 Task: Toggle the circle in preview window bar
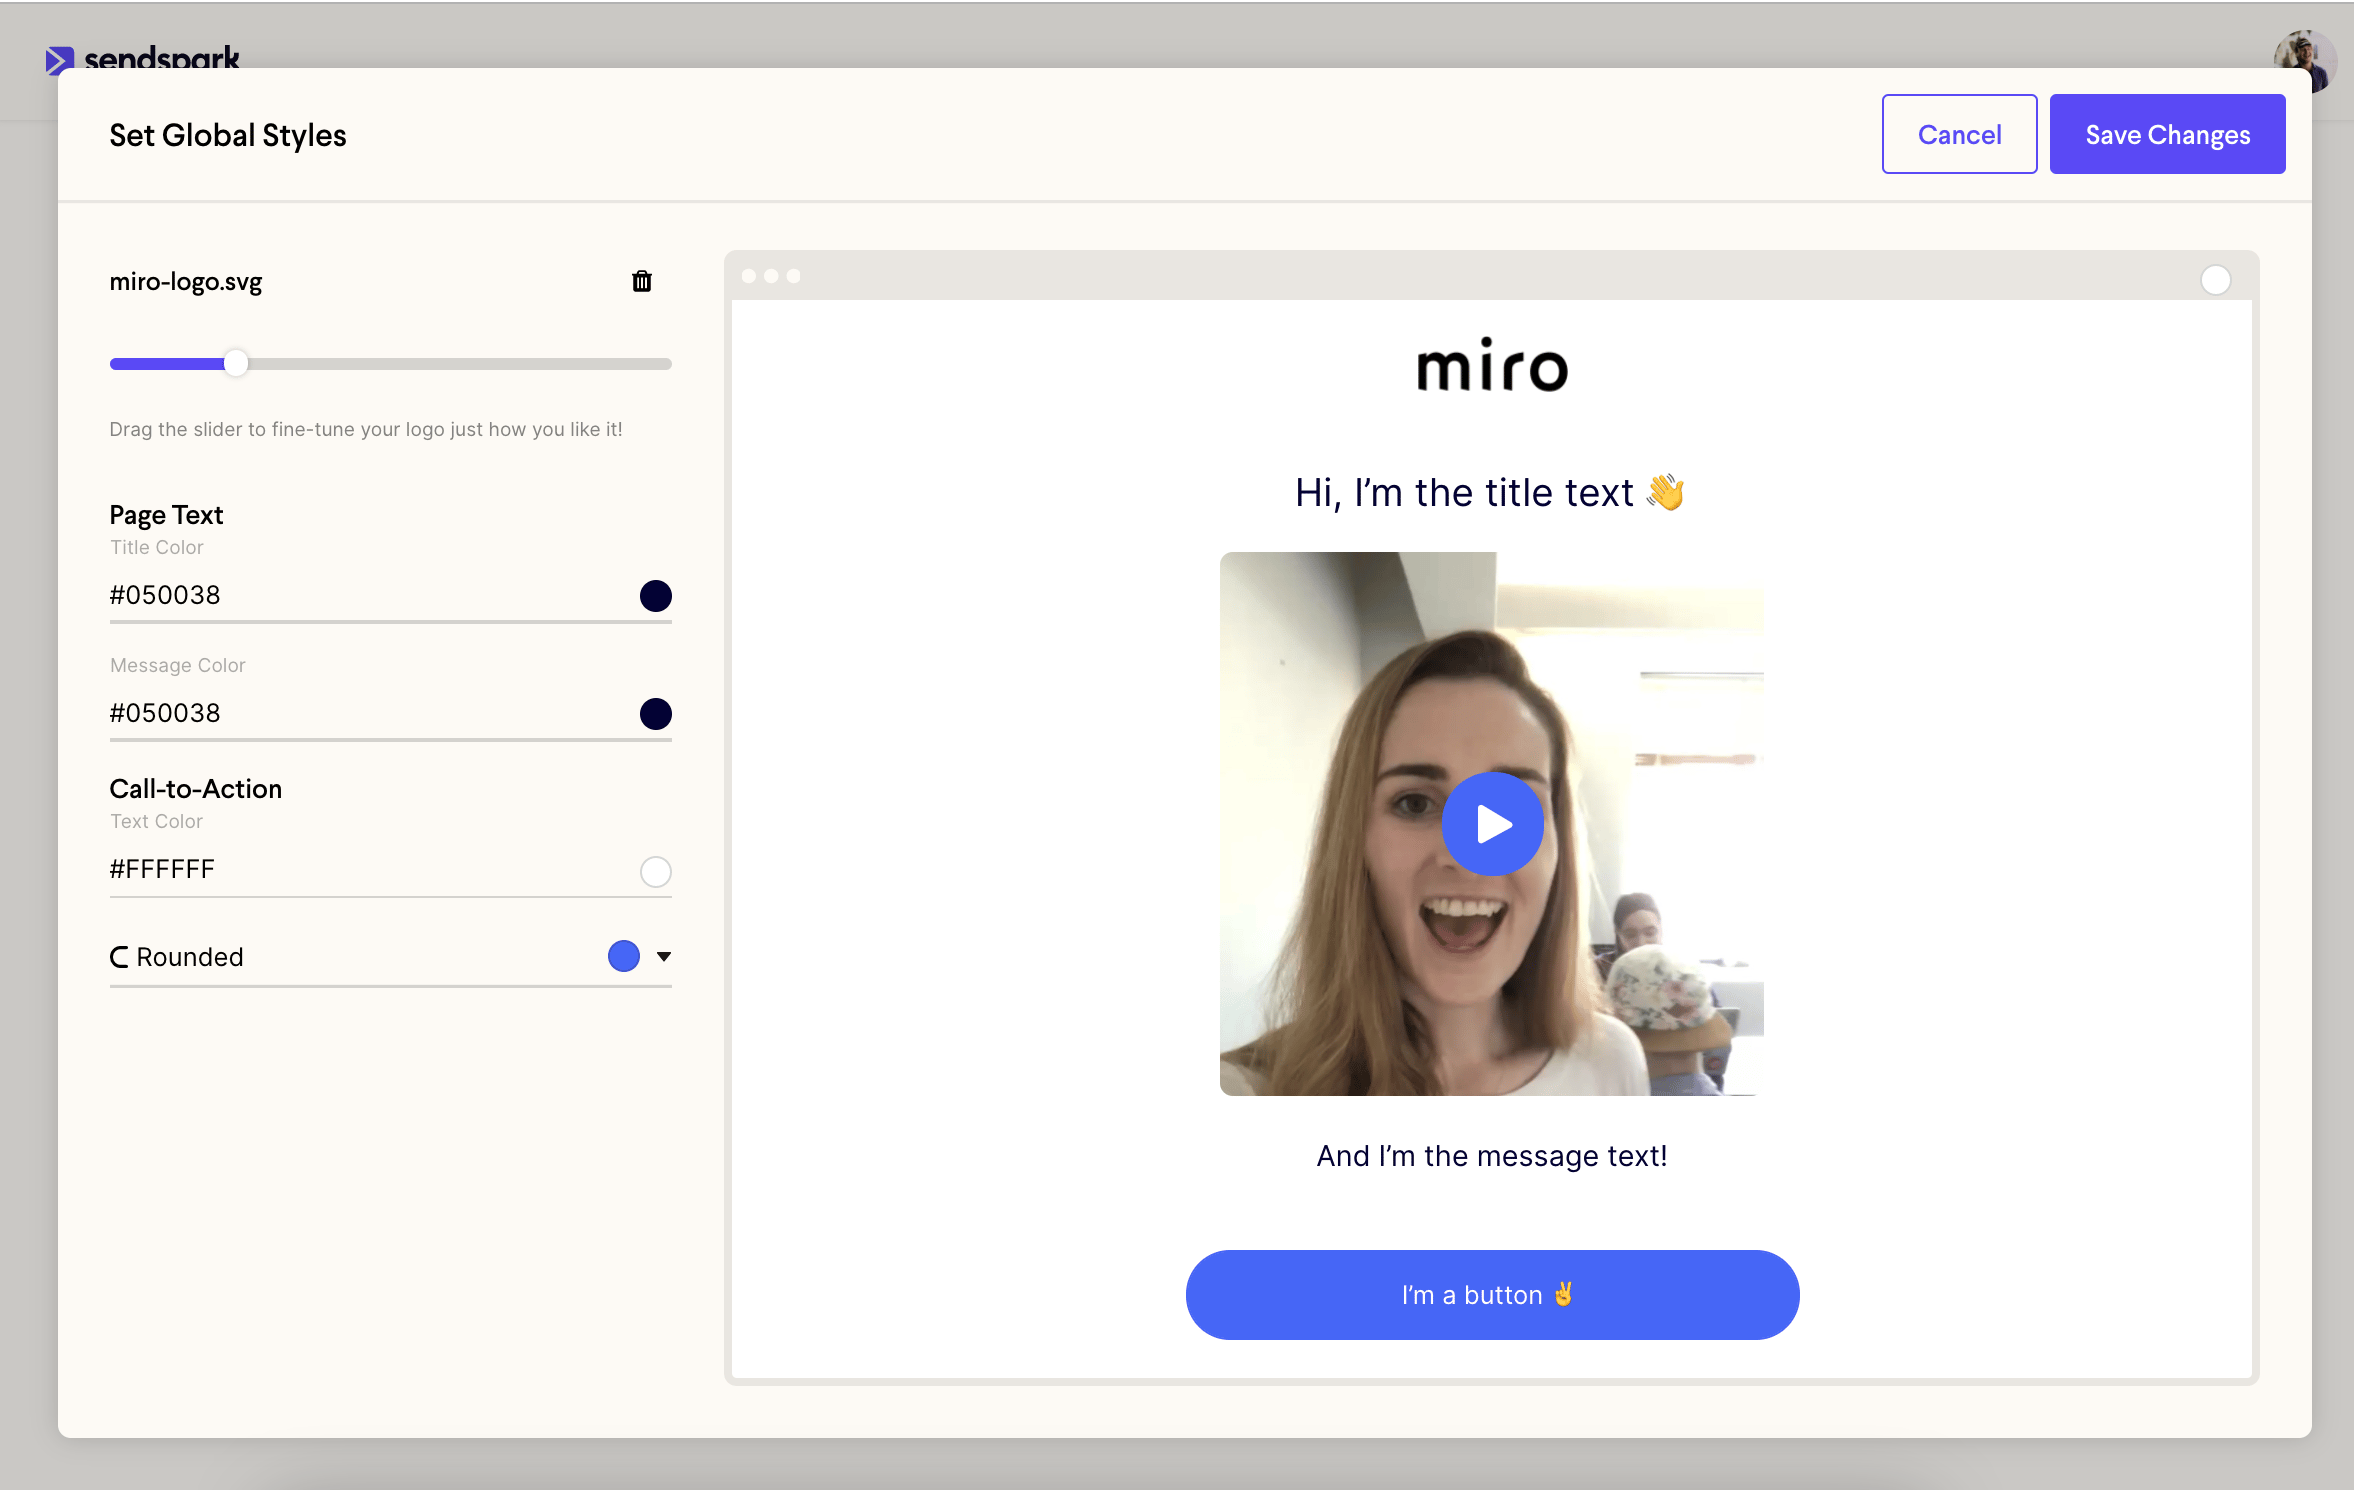pyautogui.click(x=2215, y=279)
